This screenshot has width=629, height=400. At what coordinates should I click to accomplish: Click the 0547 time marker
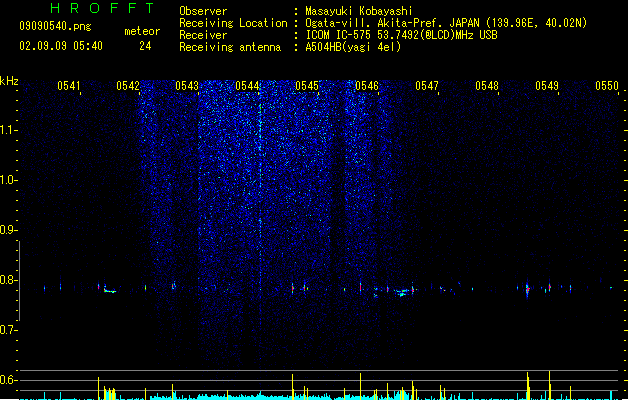427,85
